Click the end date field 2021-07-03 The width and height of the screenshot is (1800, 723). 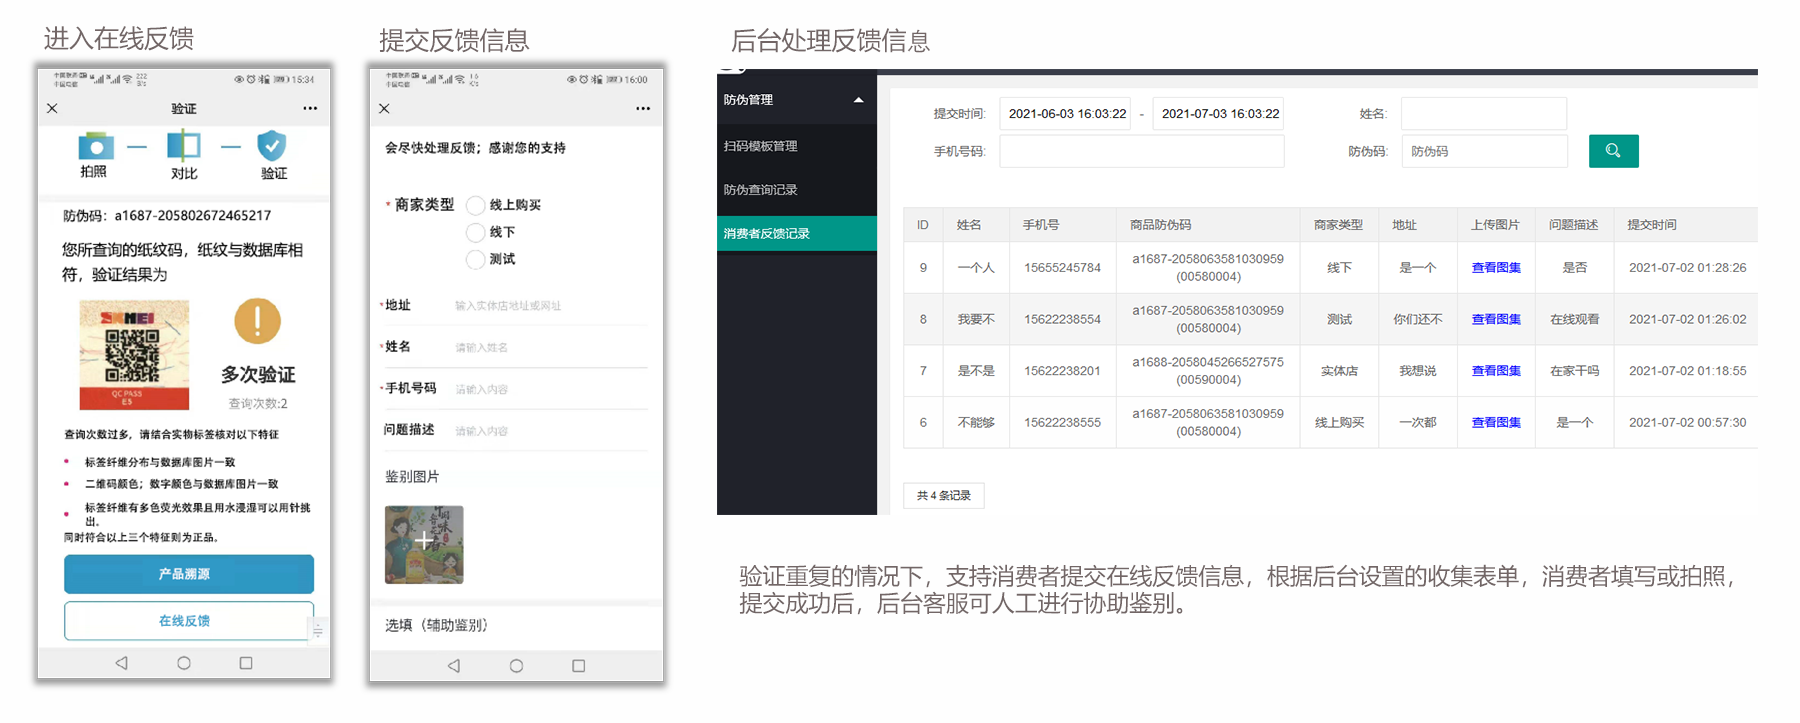coord(1219,114)
